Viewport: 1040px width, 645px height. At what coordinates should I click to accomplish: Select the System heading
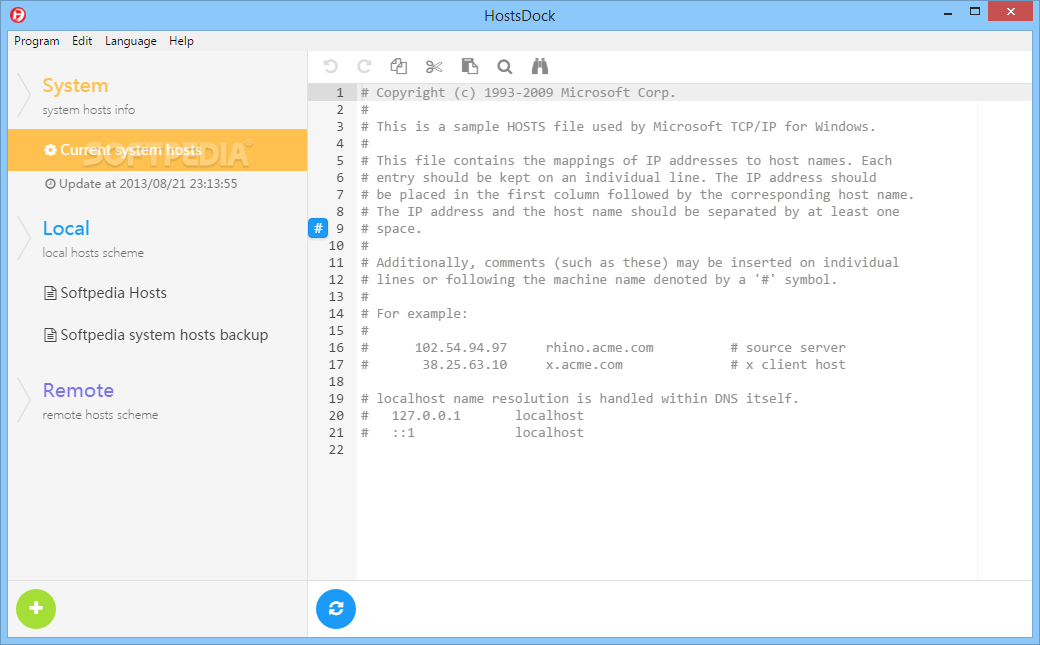coord(75,86)
